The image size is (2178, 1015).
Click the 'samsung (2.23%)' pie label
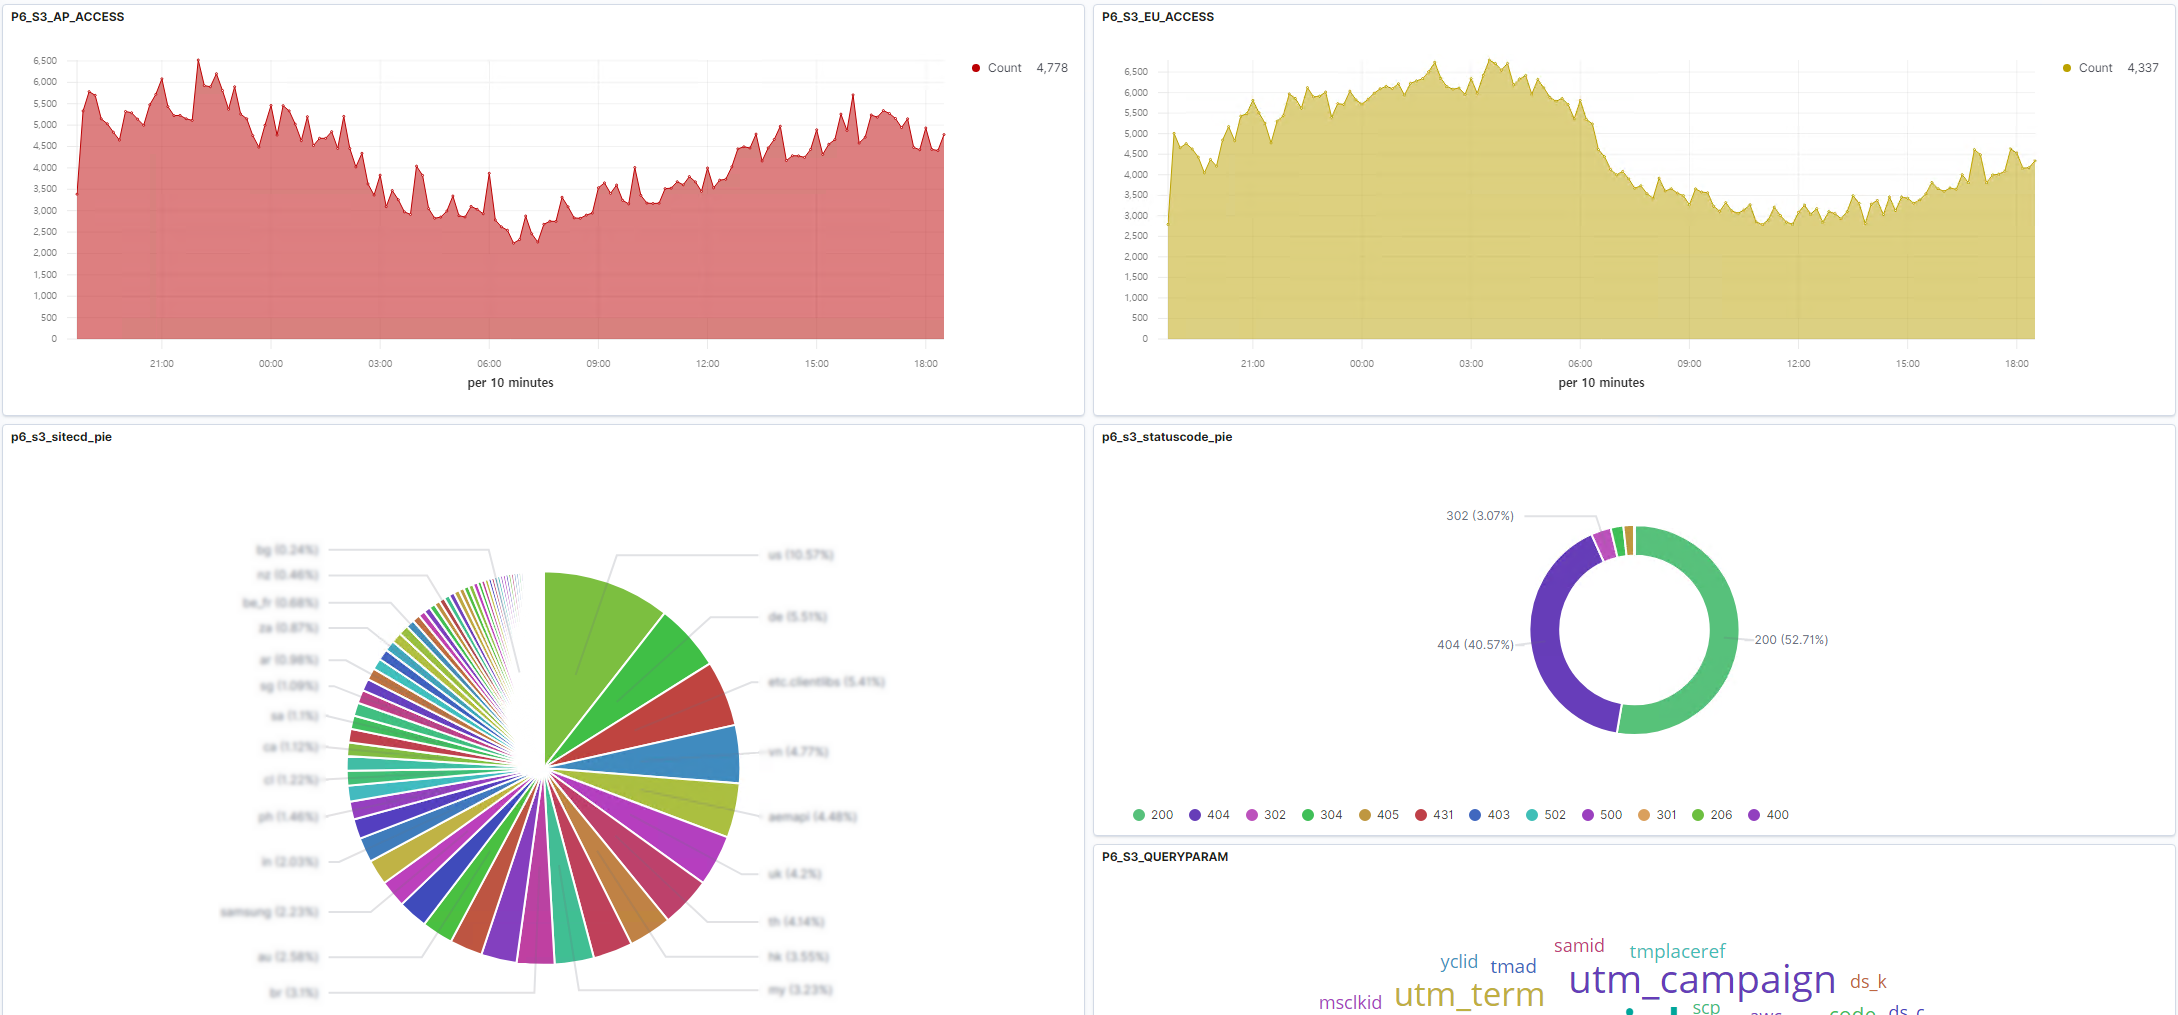click(x=270, y=912)
